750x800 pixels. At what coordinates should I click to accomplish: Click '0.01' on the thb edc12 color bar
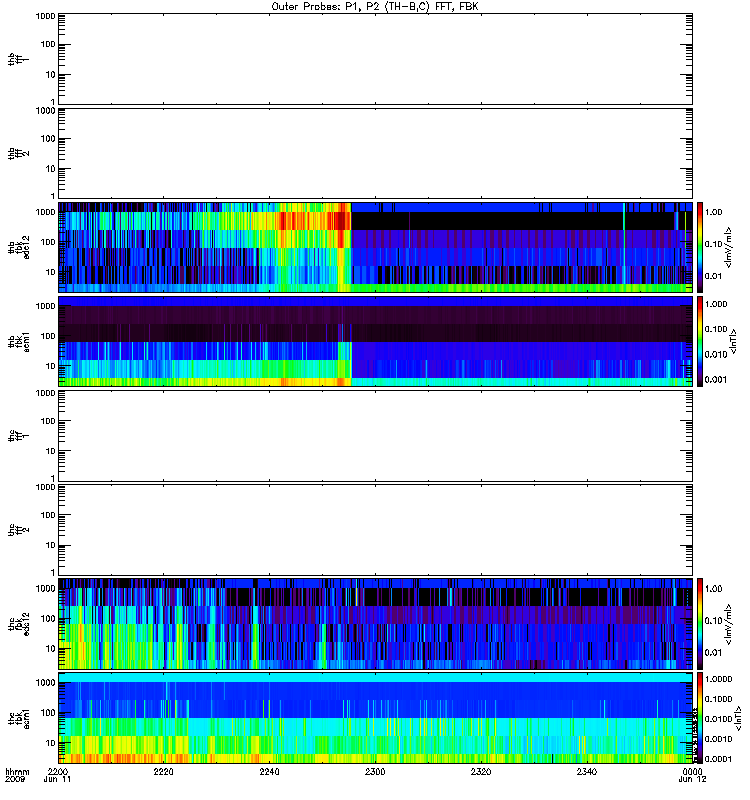tap(714, 276)
